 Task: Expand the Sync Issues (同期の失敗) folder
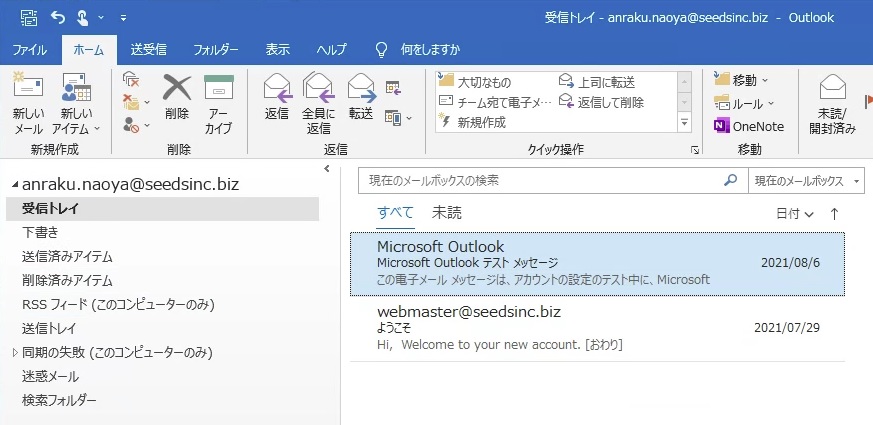(15, 353)
